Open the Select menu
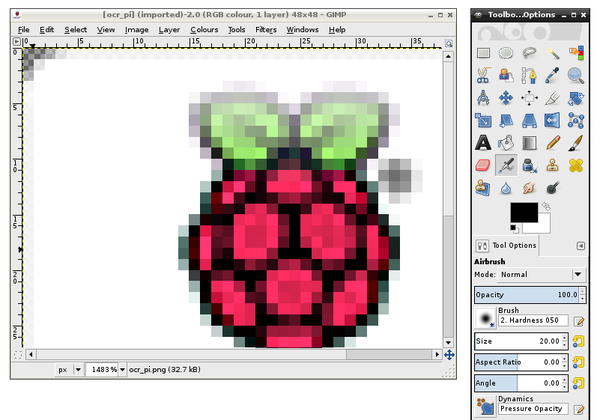The height and width of the screenshot is (420, 600). 75,29
